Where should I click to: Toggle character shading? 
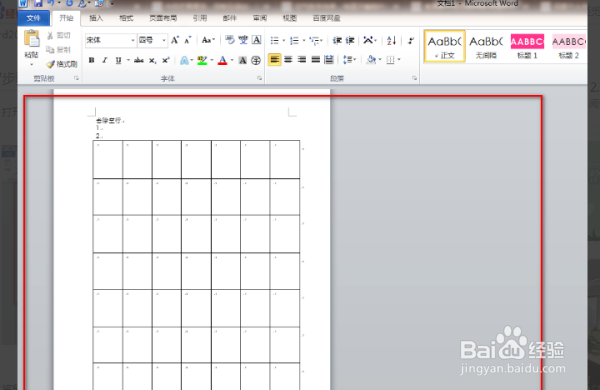[x=243, y=60]
